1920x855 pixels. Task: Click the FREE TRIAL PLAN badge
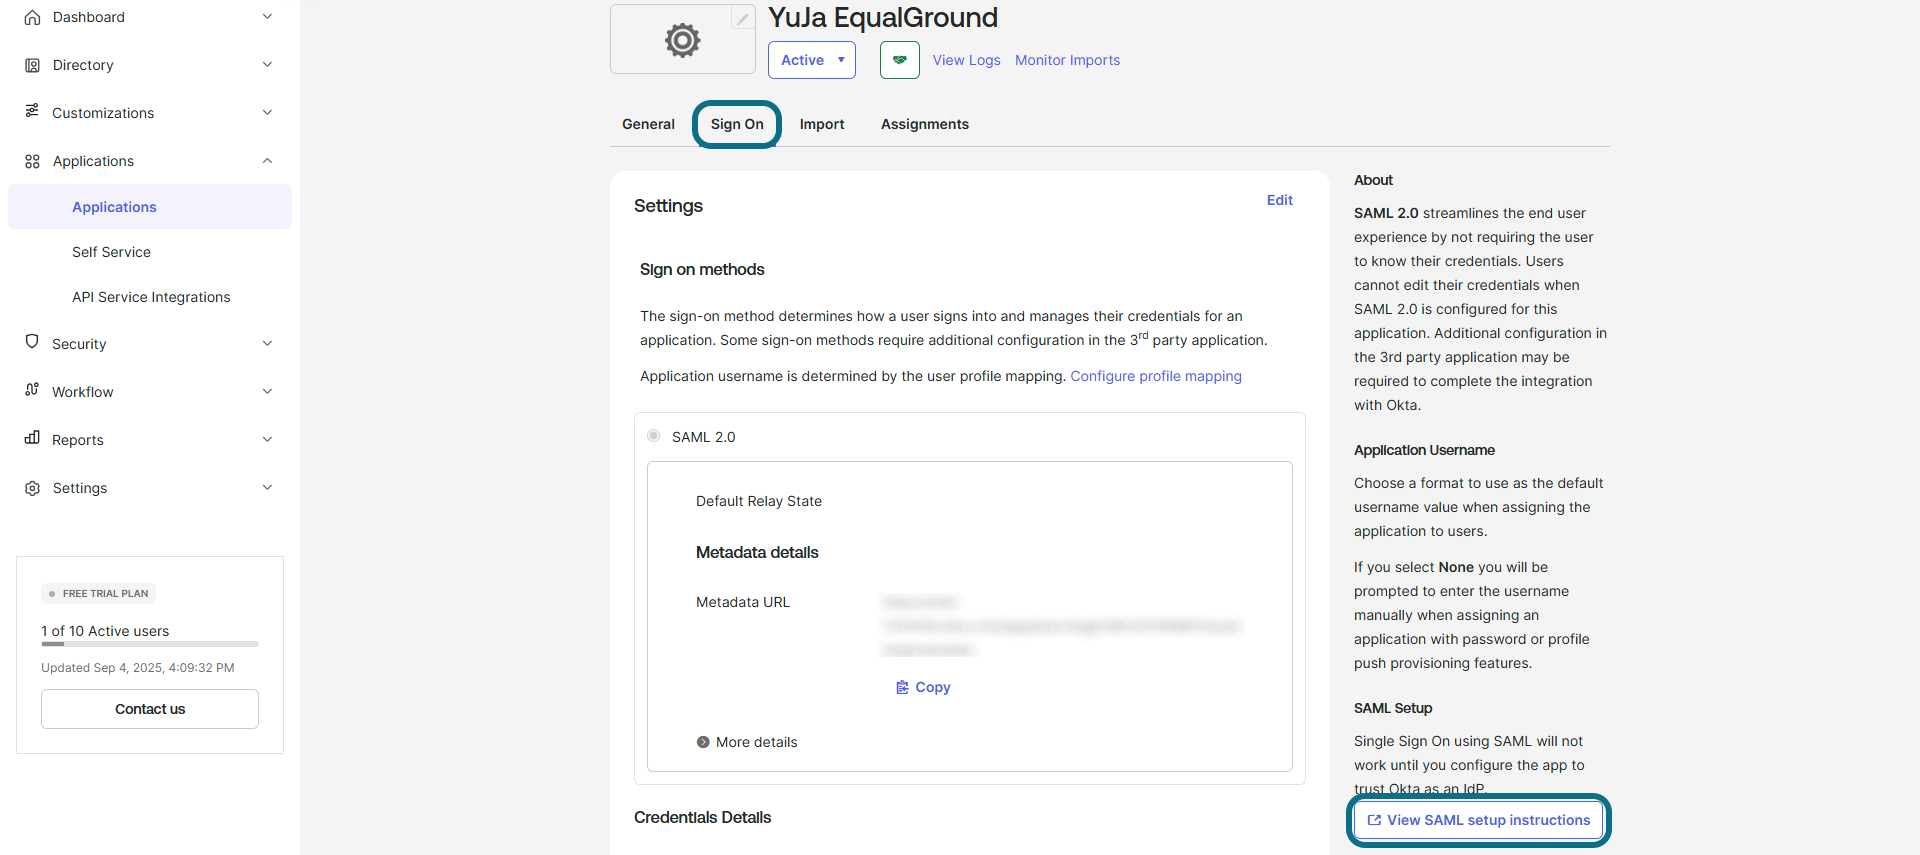tap(98, 593)
